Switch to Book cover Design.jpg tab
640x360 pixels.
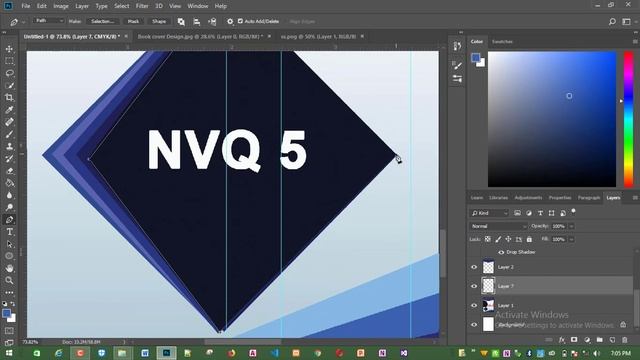pyautogui.click(x=200, y=36)
